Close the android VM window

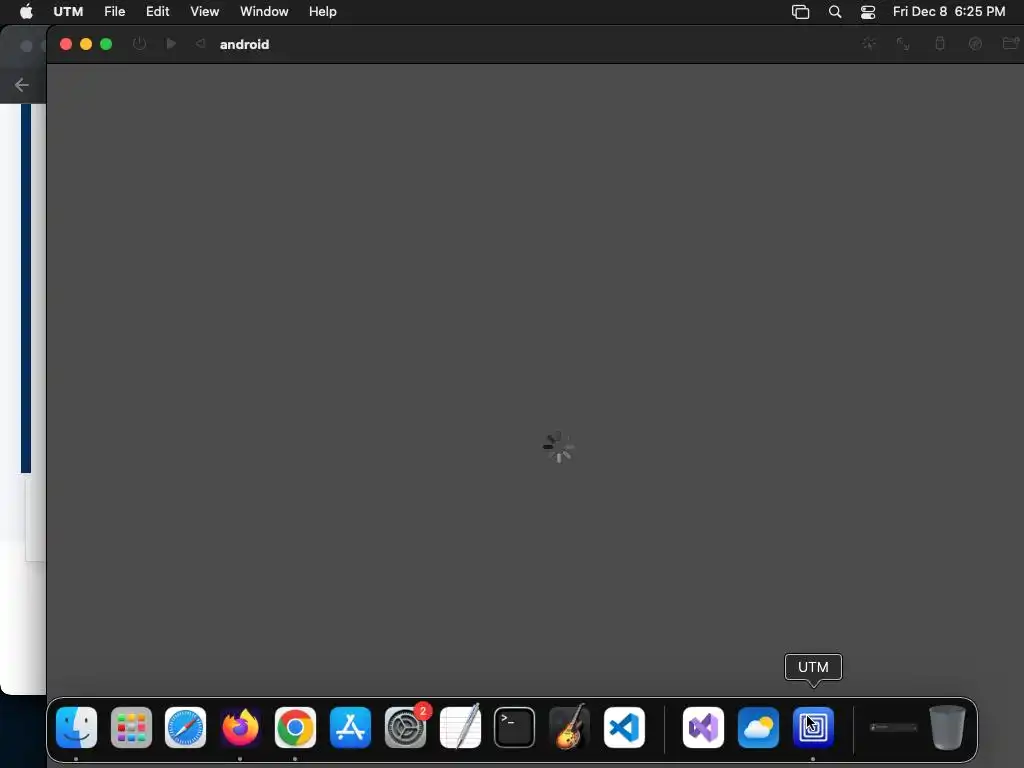(x=66, y=44)
